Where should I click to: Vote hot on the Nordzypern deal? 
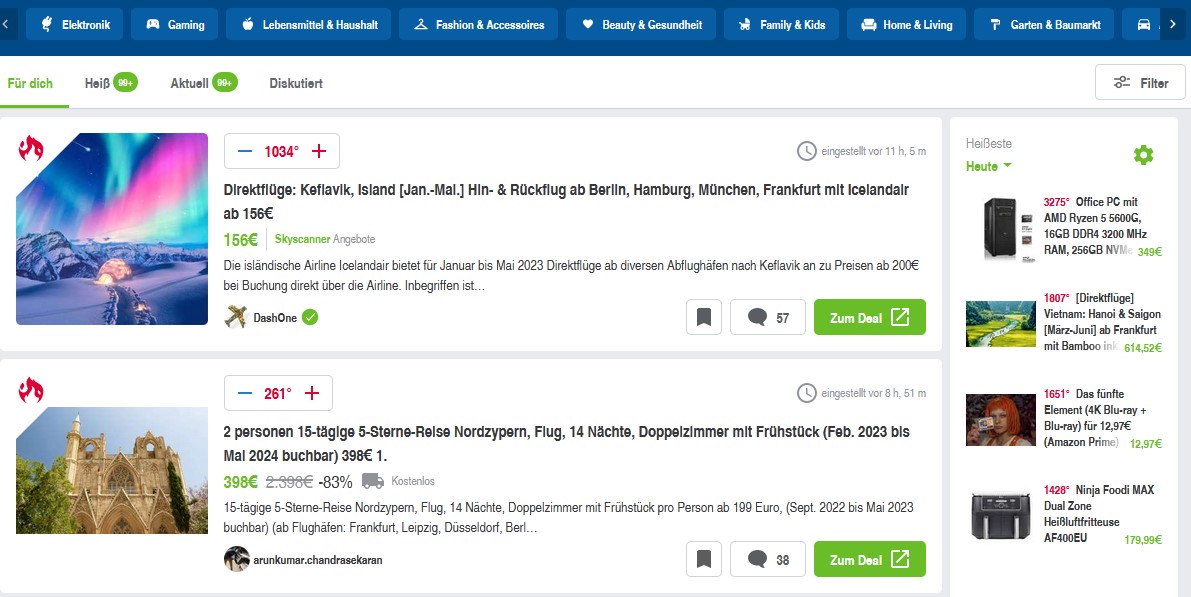click(312, 393)
